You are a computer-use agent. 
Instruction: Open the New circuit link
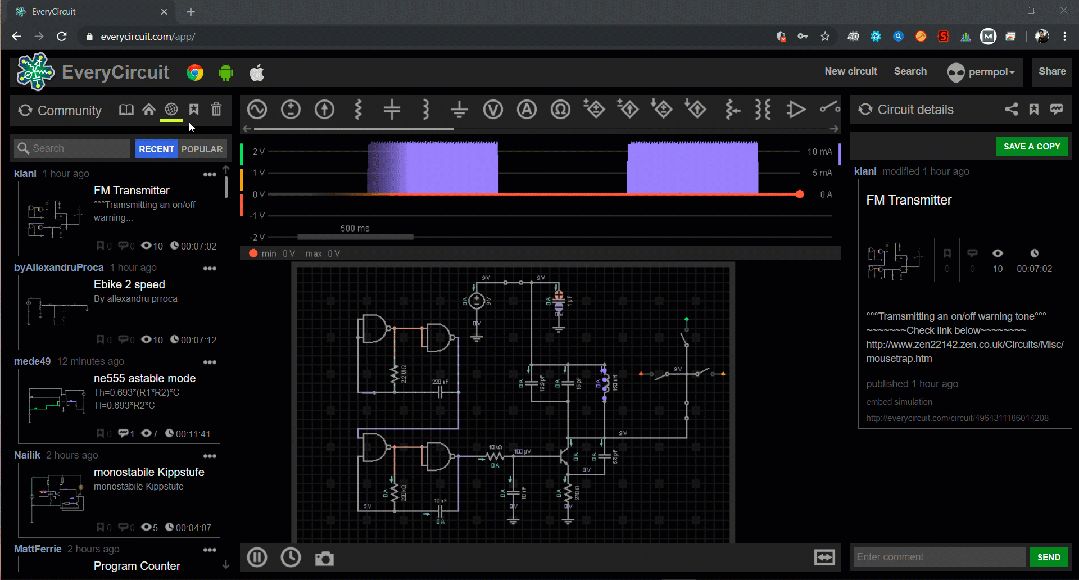click(851, 72)
